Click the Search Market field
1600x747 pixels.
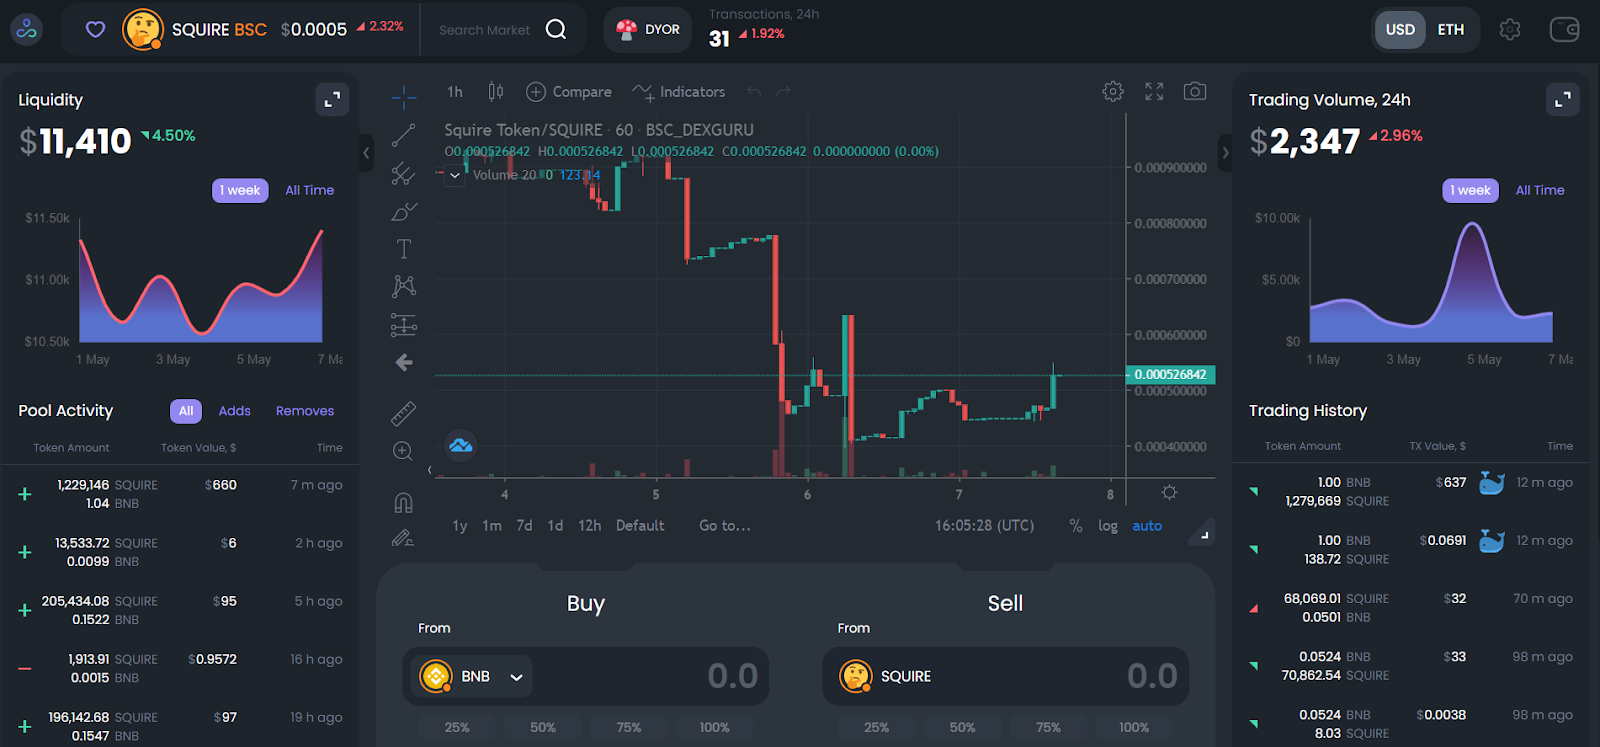point(485,30)
